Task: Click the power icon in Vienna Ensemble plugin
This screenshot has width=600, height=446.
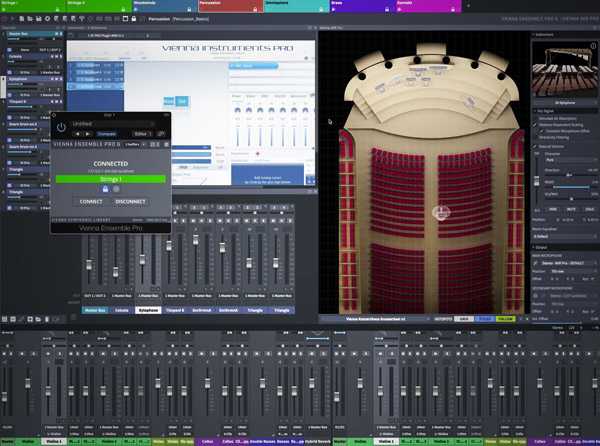Action: pos(61,127)
